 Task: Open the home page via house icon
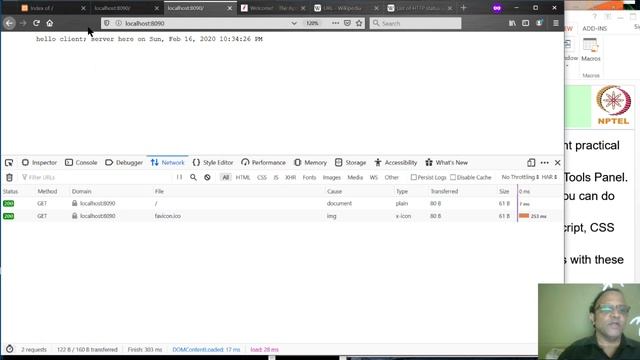click(x=50, y=23)
